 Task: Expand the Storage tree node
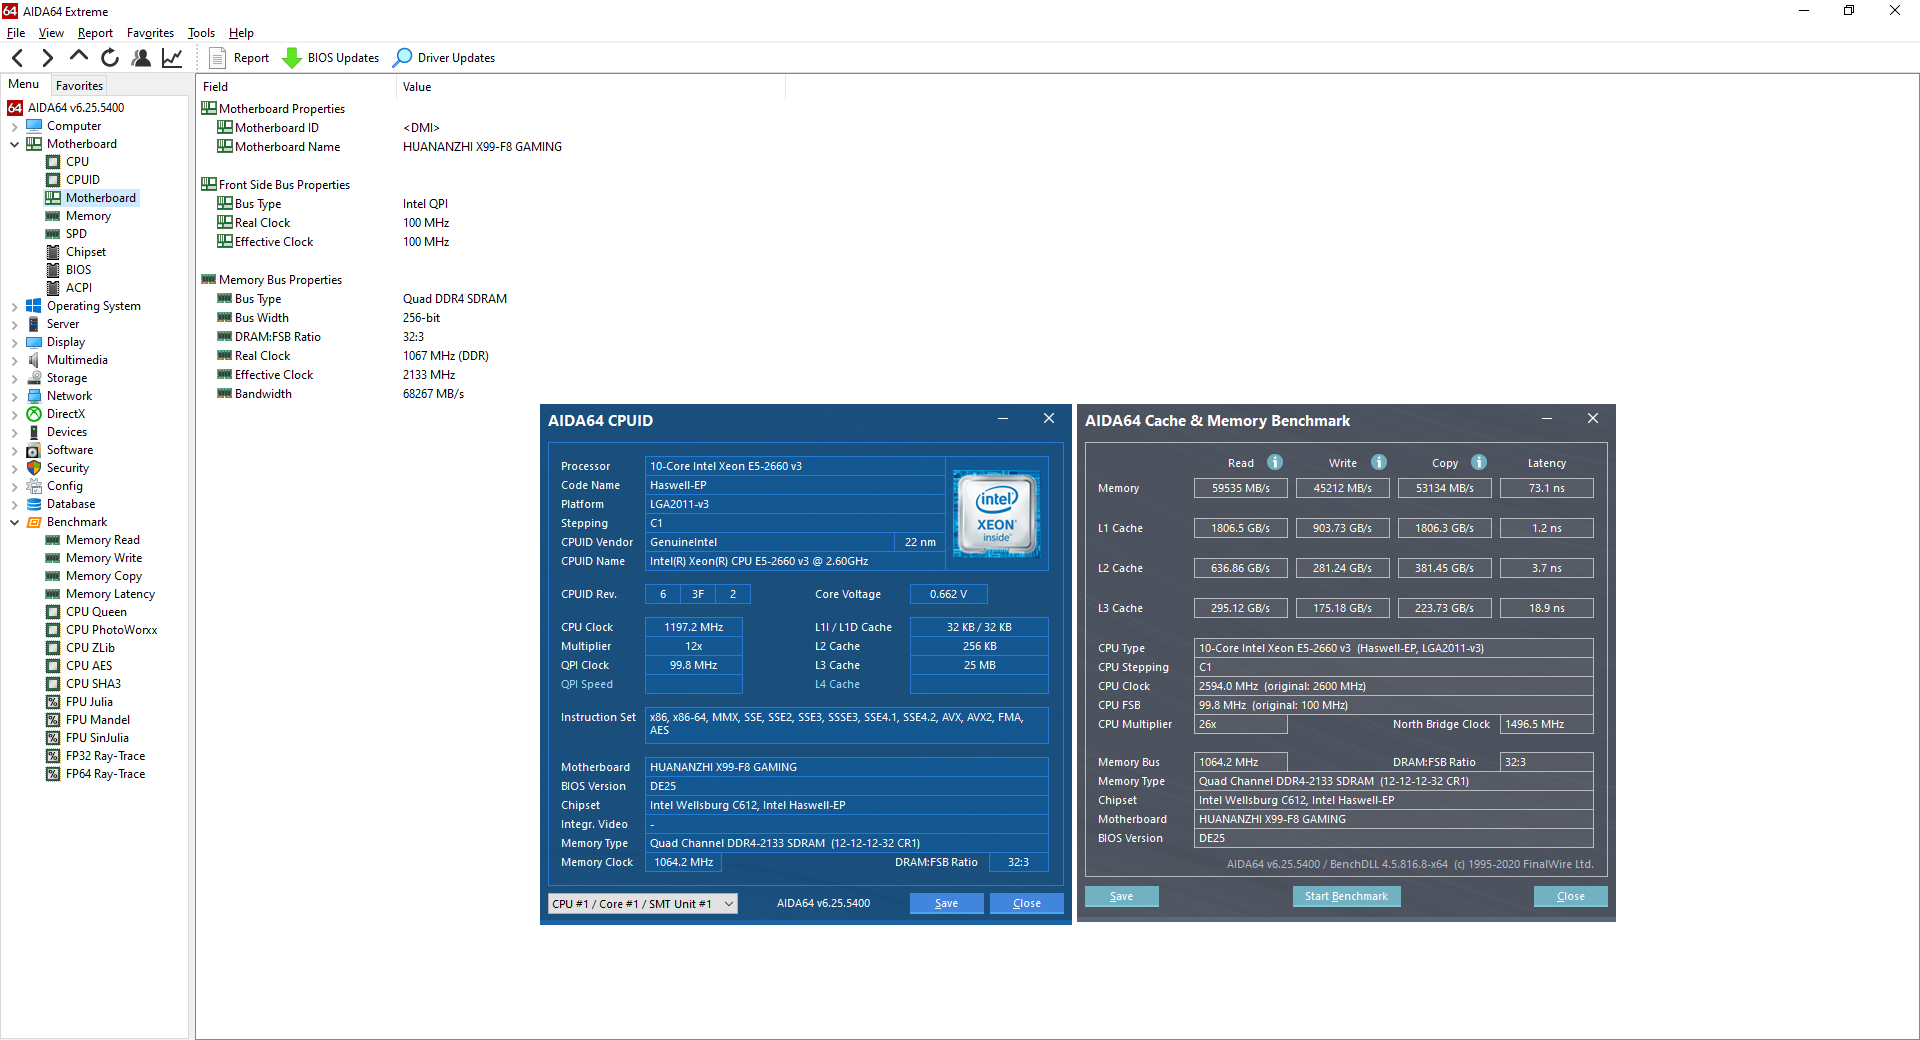(x=15, y=378)
